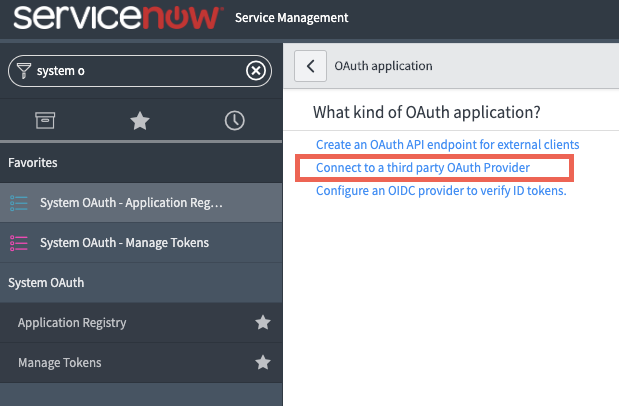Clear the navigator filter text
The width and height of the screenshot is (619, 406).
point(256,71)
